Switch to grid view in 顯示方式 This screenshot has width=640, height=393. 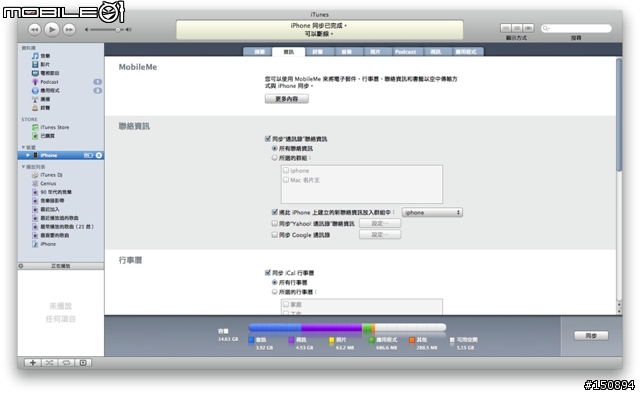point(517,28)
